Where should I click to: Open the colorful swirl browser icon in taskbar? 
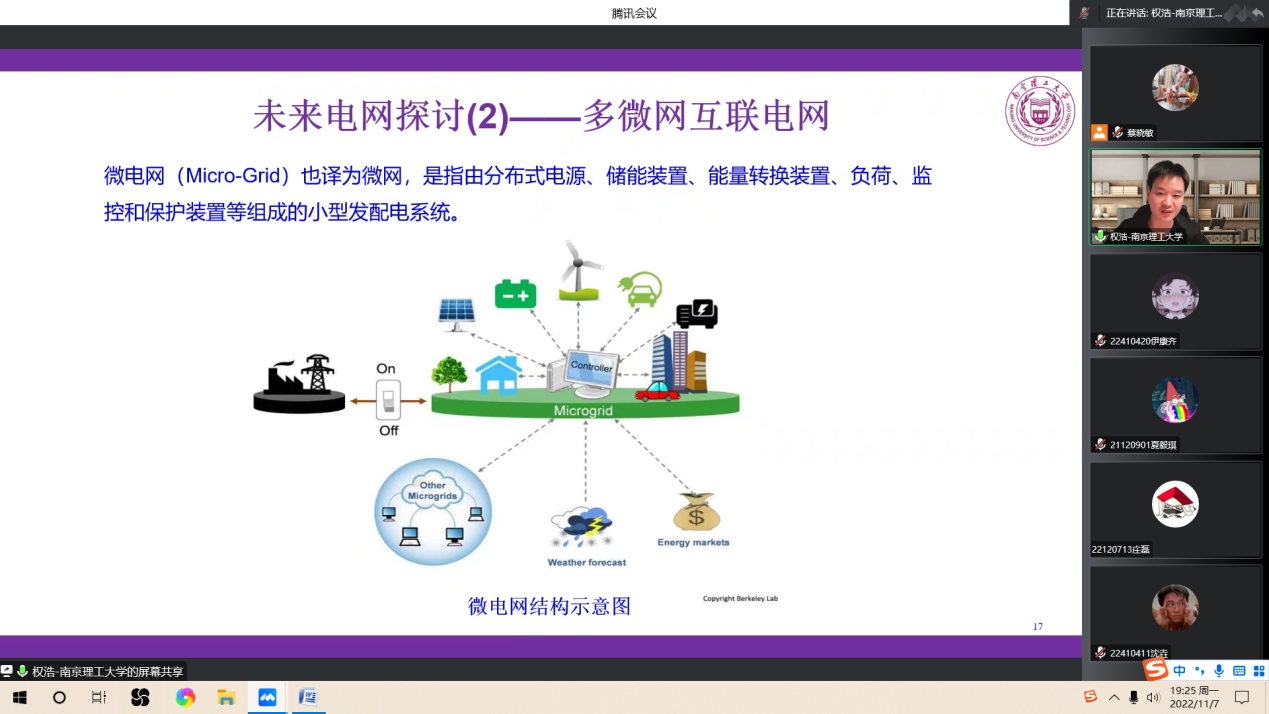point(185,697)
